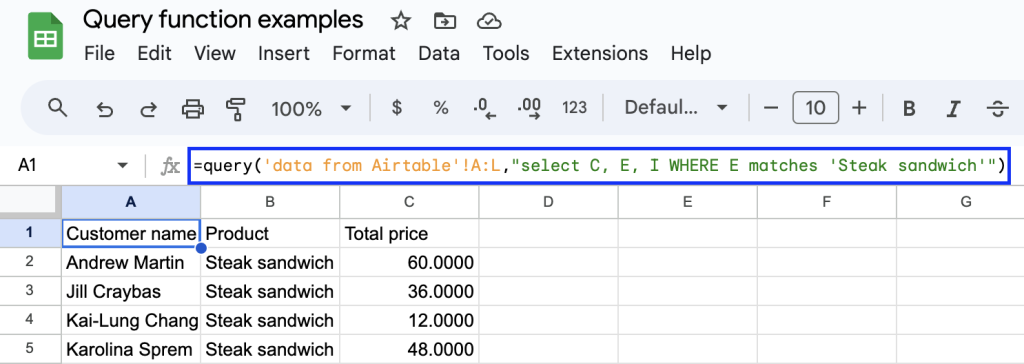Select the Total price header cell
This screenshot has height=364, width=1024.
click(409, 233)
